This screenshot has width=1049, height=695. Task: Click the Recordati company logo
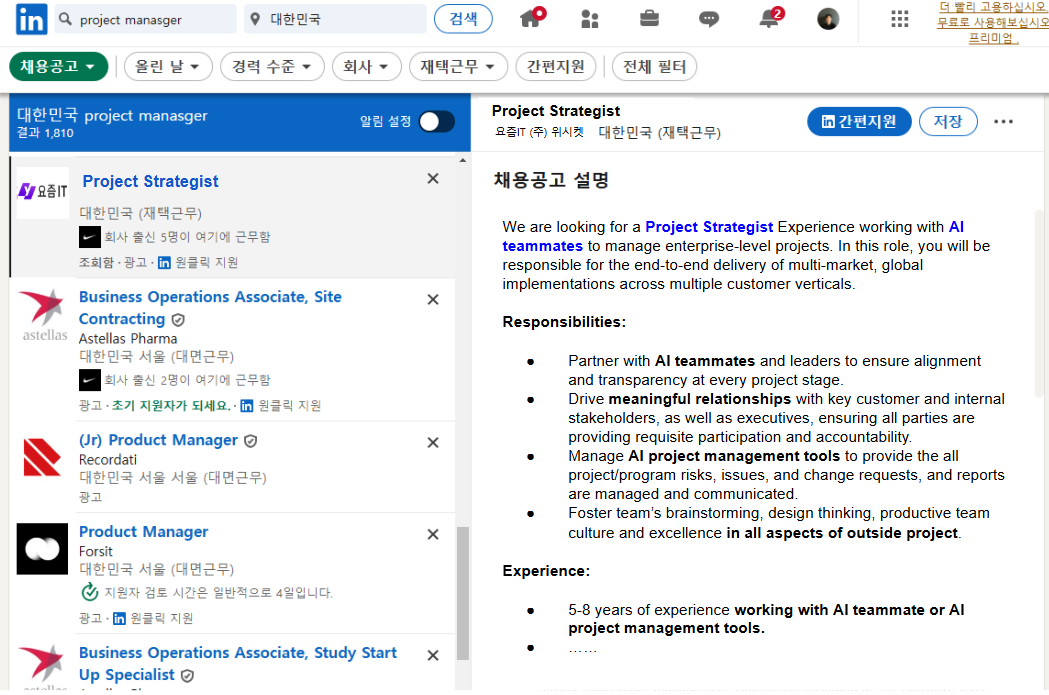(41, 458)
